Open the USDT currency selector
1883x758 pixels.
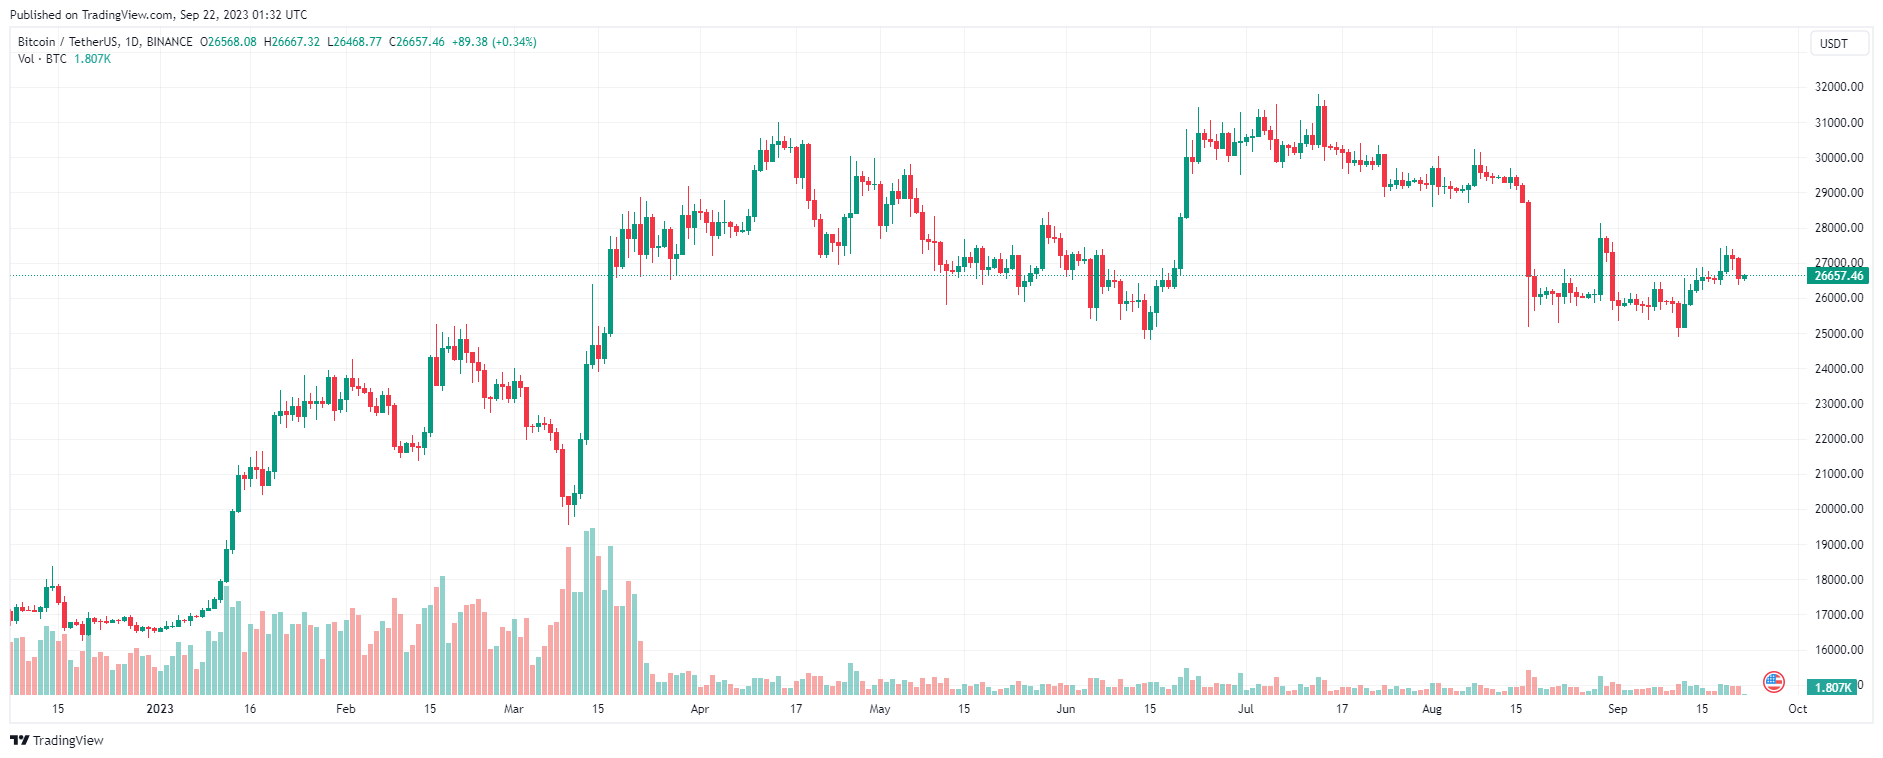click(x=1833, y=43)
